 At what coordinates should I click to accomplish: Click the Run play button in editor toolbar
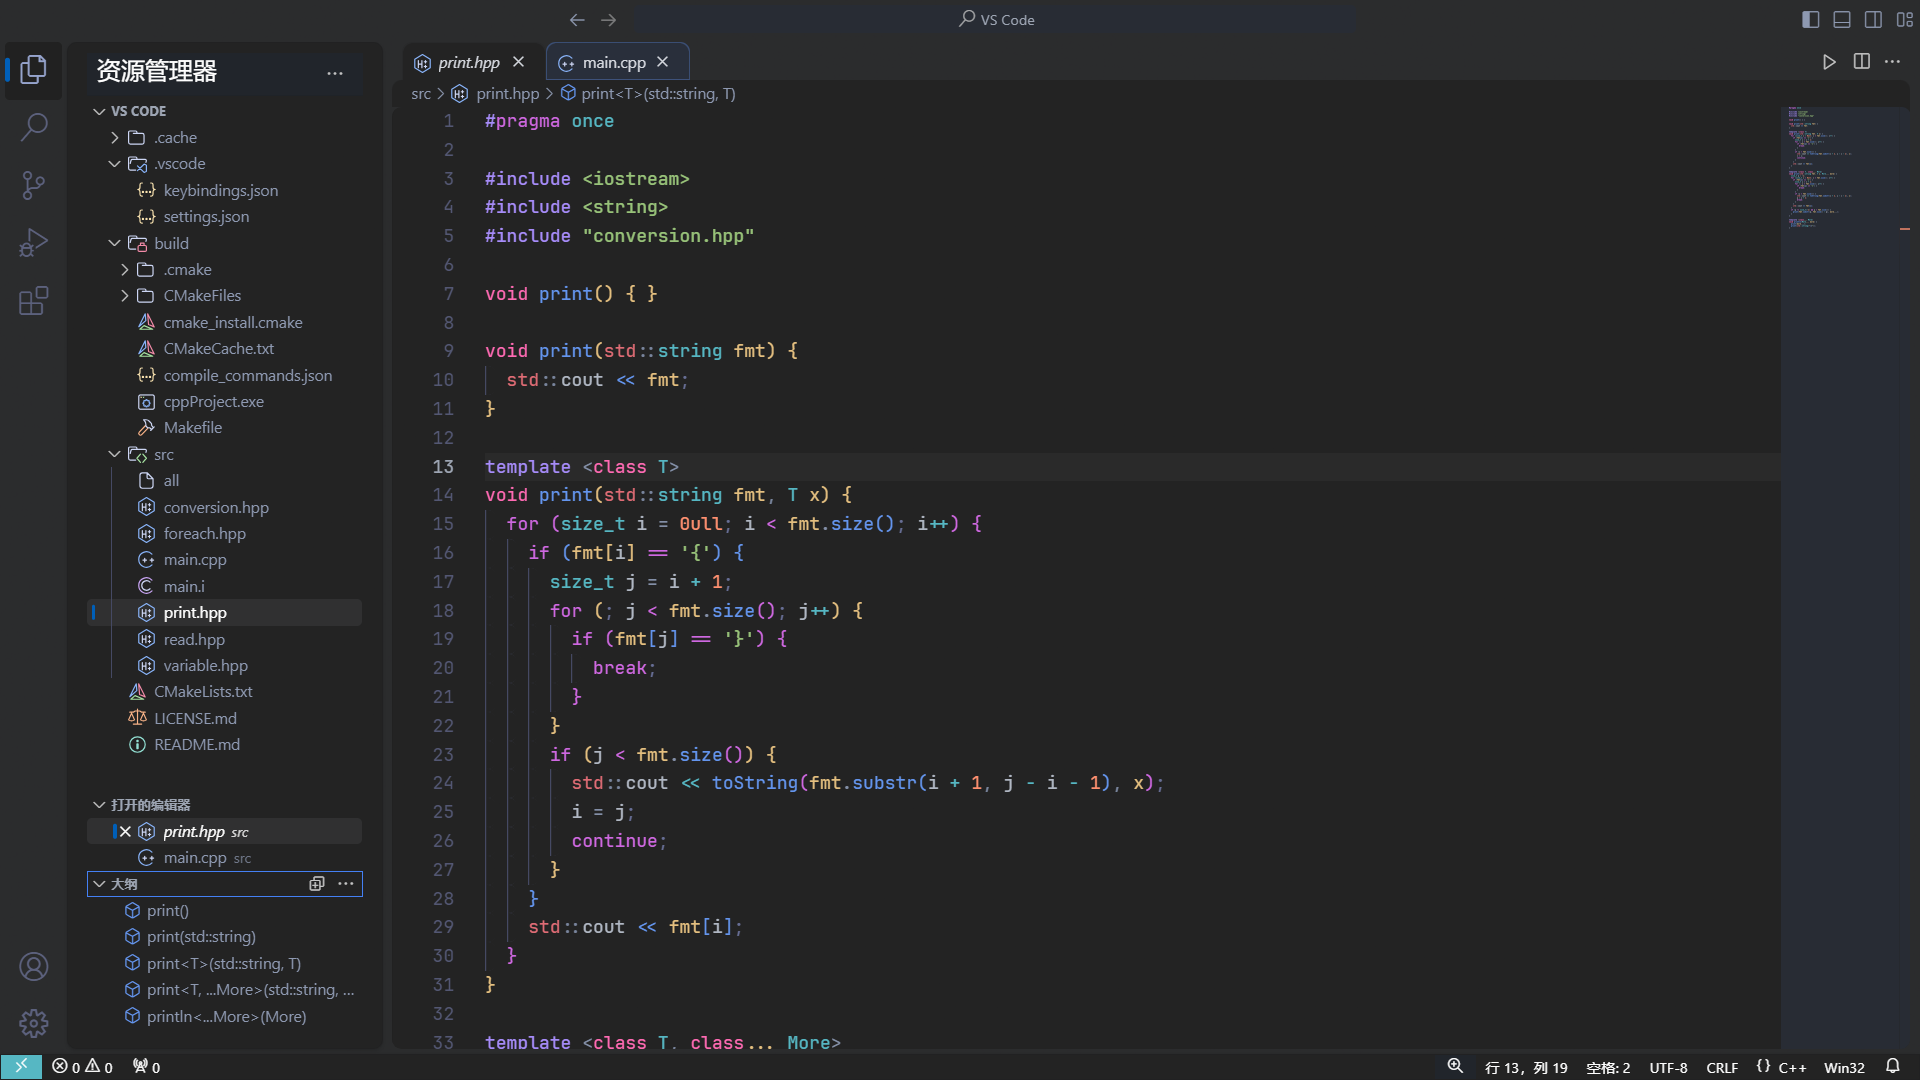click(x=1829, y=62)
